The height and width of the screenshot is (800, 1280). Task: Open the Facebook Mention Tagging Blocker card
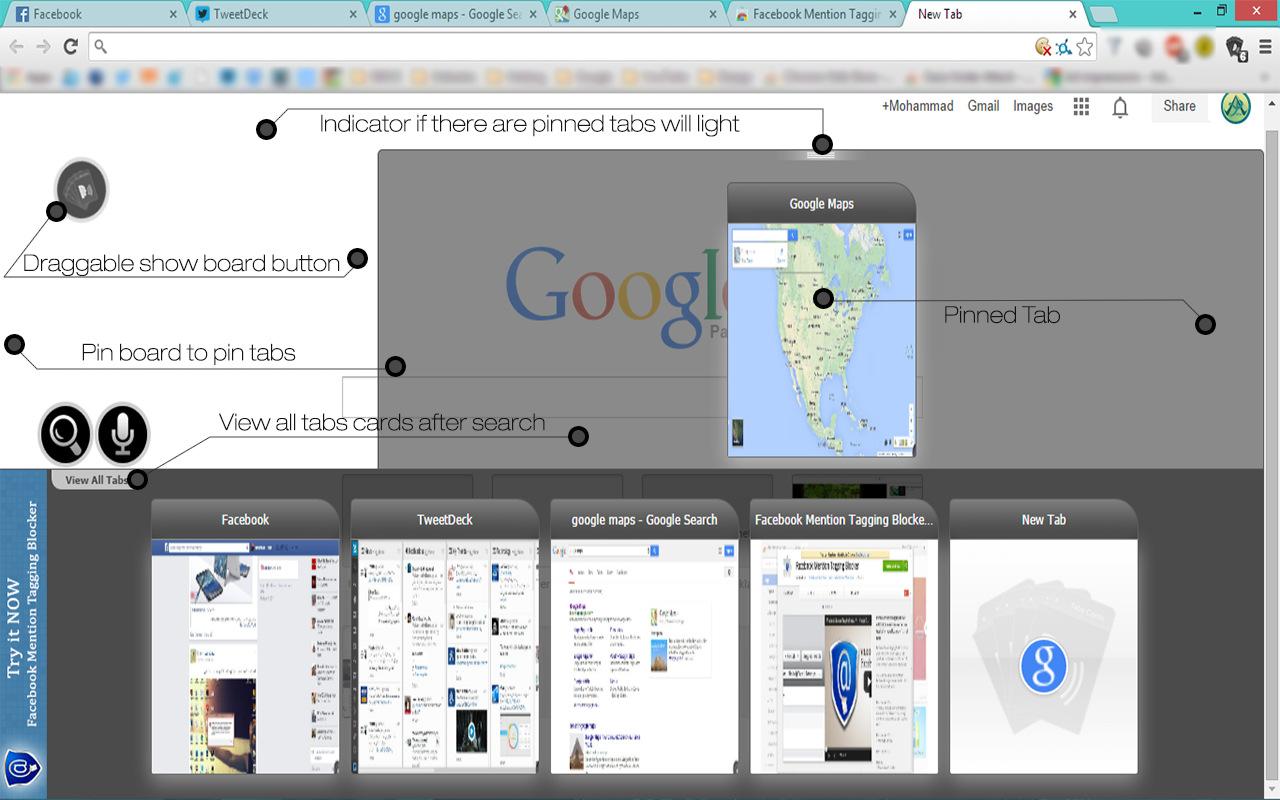(x=844, y=636)
